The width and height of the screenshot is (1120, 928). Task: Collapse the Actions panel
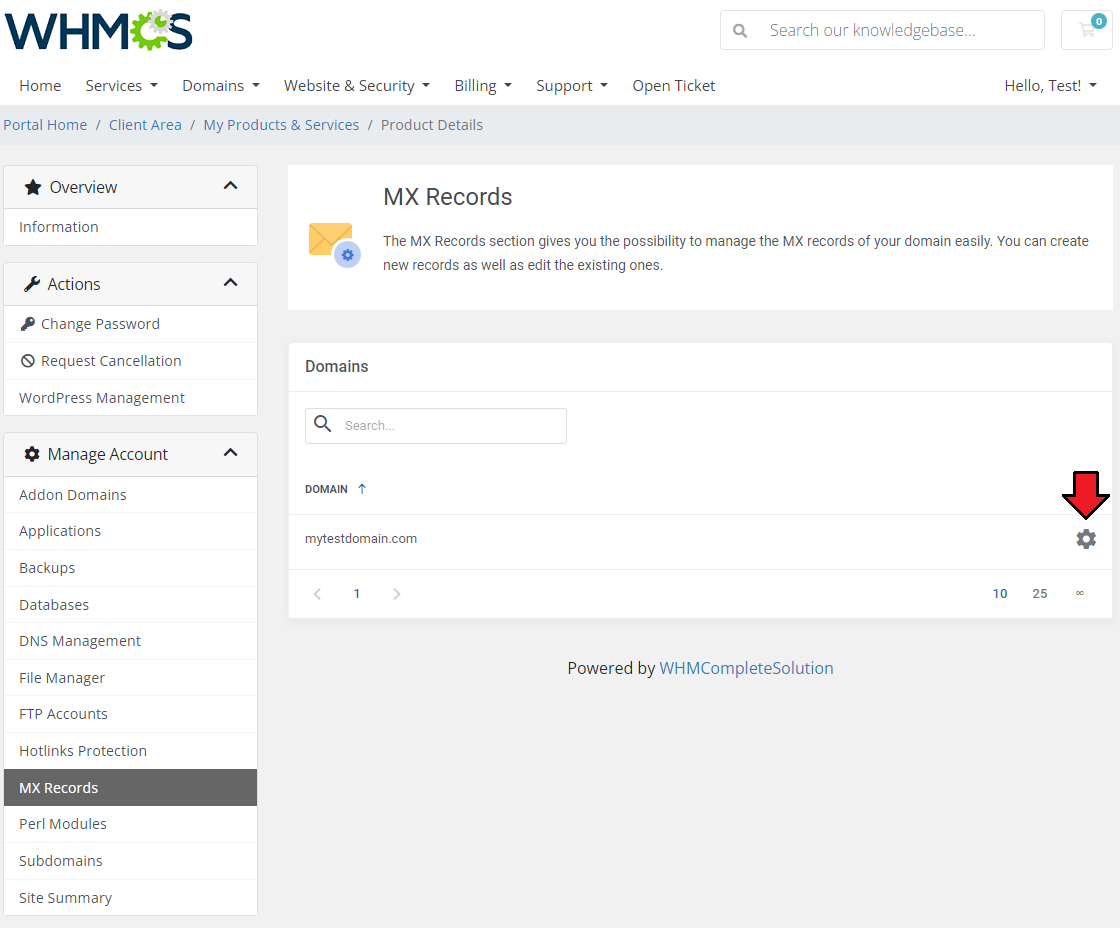(230, 283)
